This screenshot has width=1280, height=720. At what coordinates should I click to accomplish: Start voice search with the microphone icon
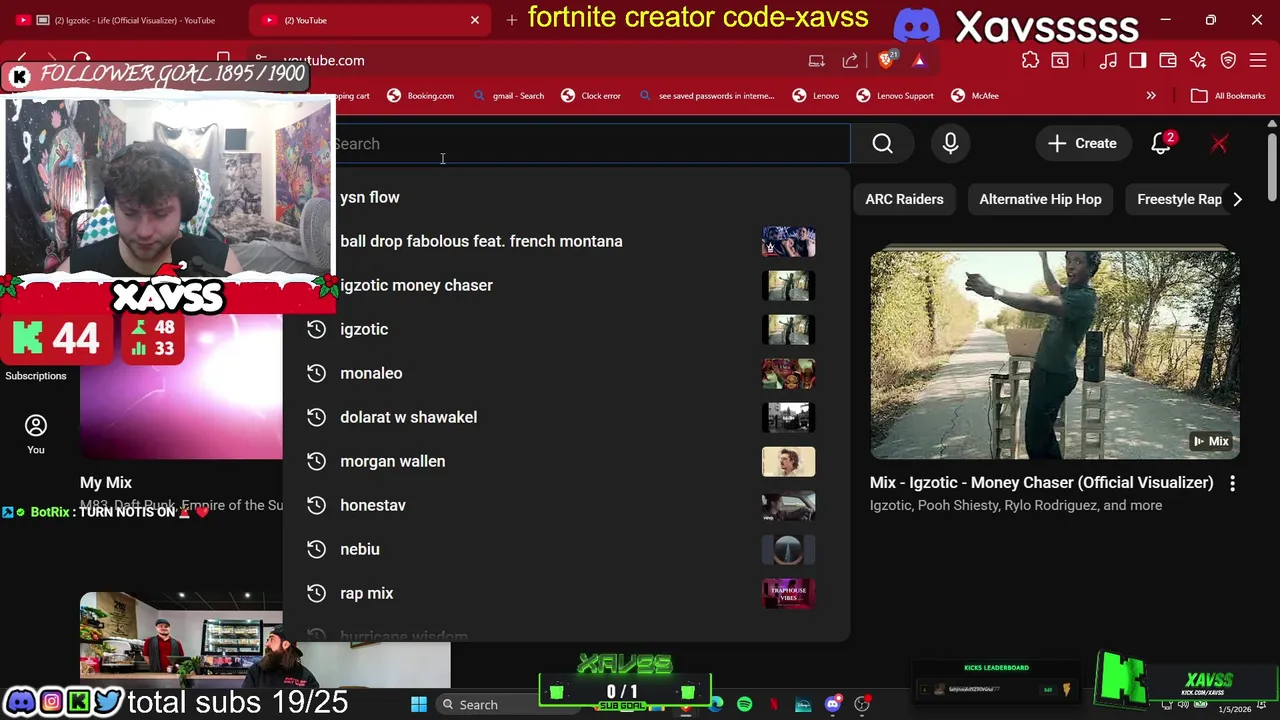(x=950, y=144)
